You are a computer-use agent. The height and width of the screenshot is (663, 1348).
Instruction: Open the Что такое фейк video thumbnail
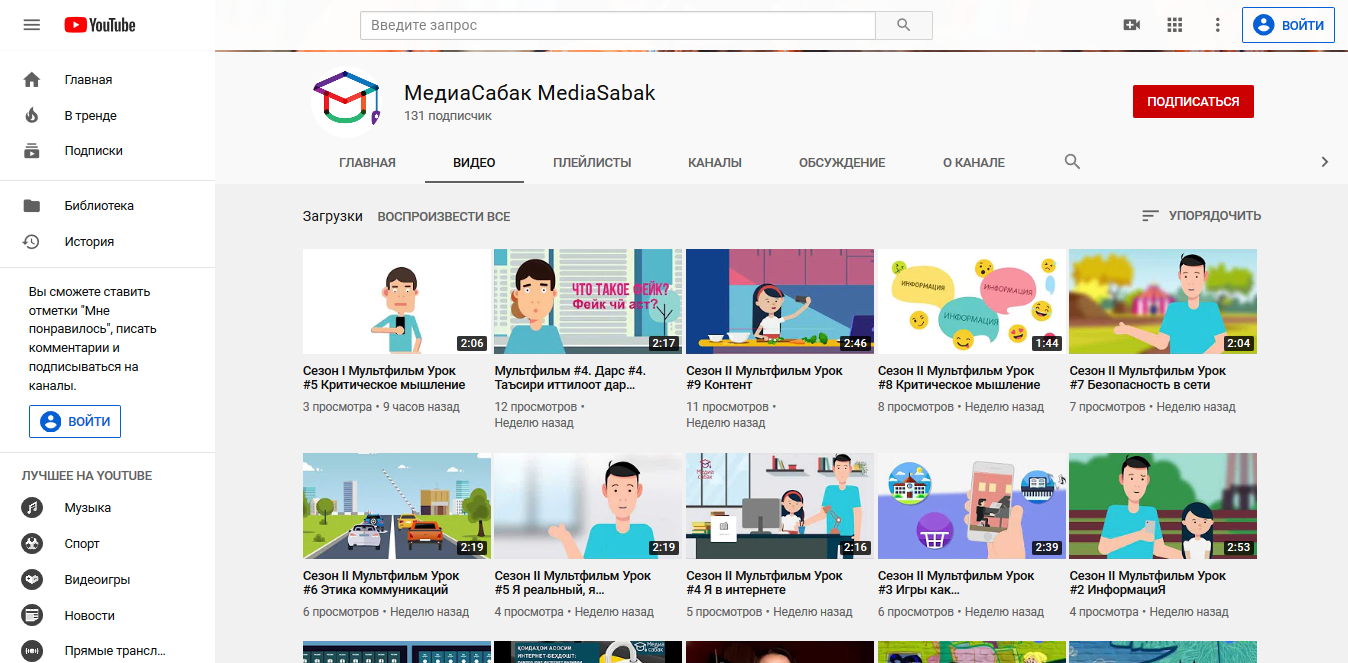coord(588,302)
